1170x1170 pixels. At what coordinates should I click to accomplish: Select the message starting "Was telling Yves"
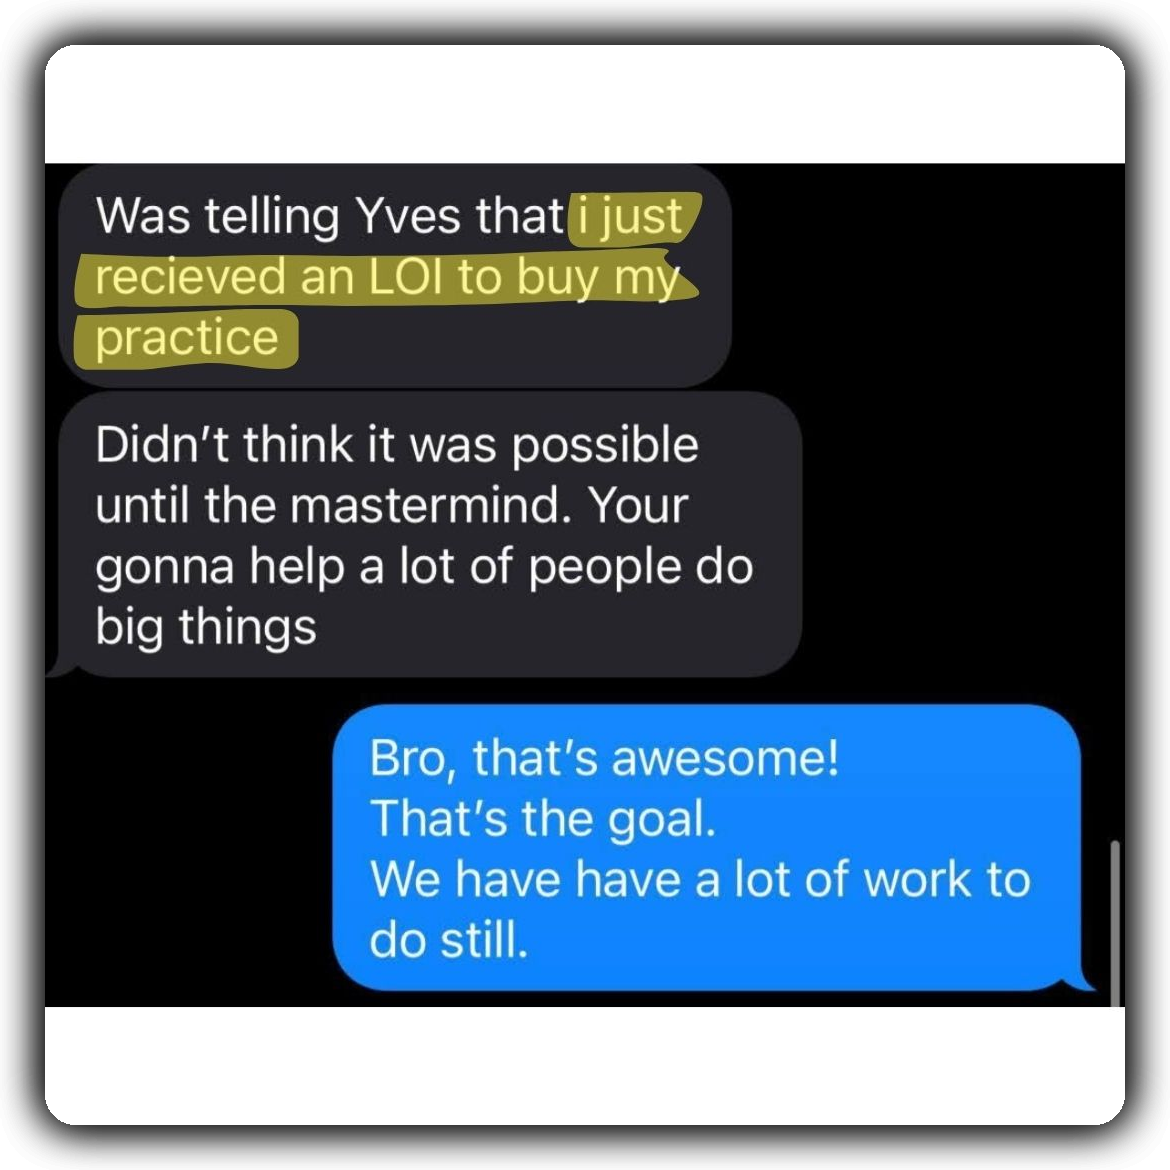point(395,275)
